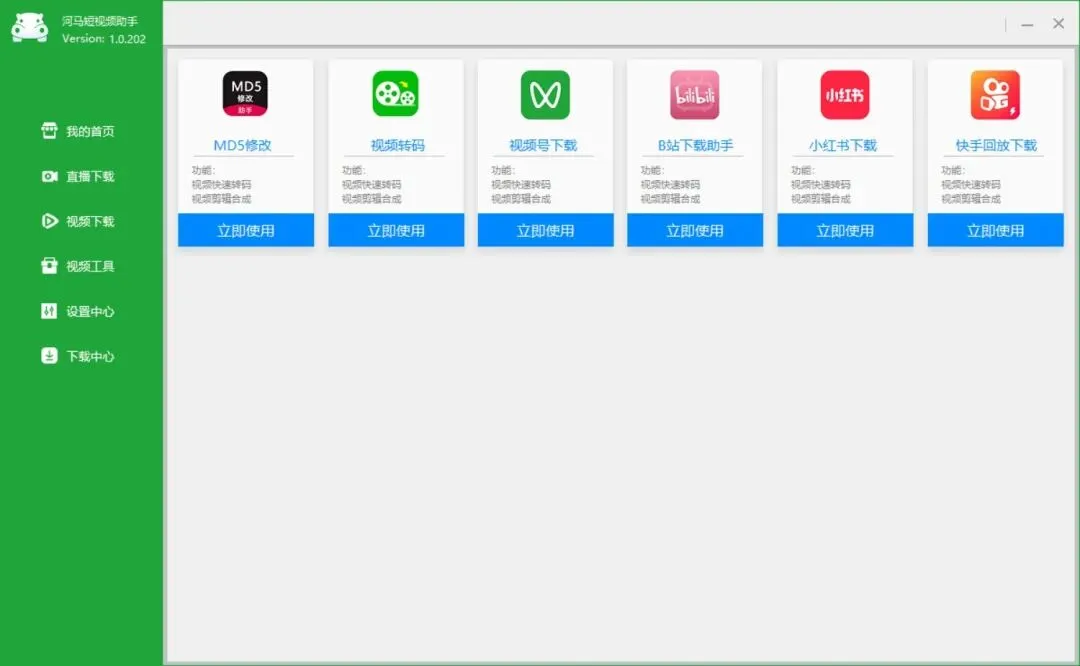Open the 下载中心 download icon
The image size is (1080, 666).
[x=49, y=356]
